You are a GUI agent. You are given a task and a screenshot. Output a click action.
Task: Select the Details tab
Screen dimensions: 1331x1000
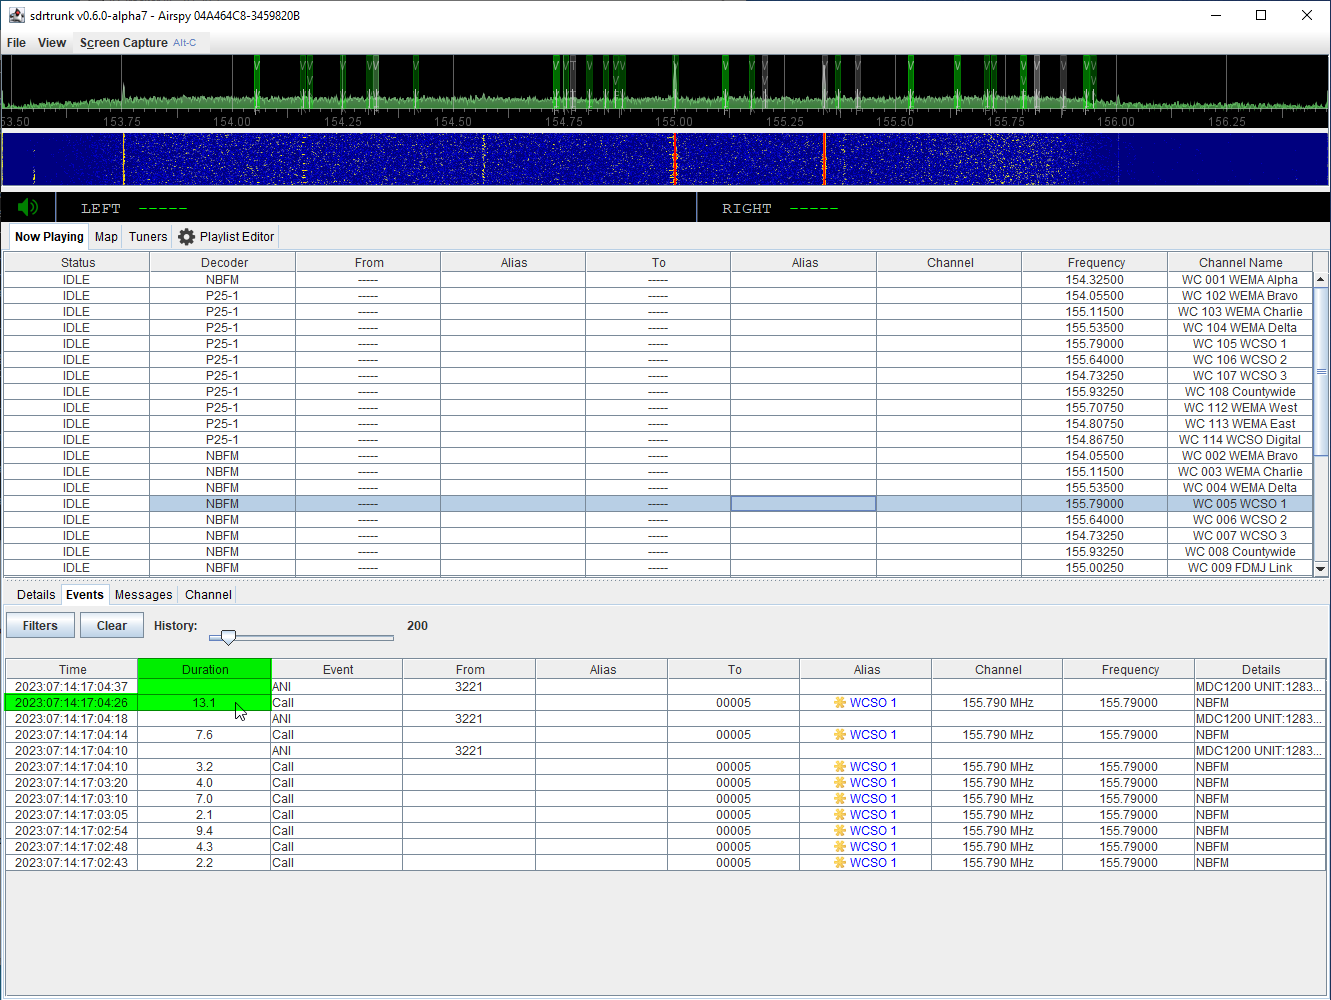click(x=35, y=594)
